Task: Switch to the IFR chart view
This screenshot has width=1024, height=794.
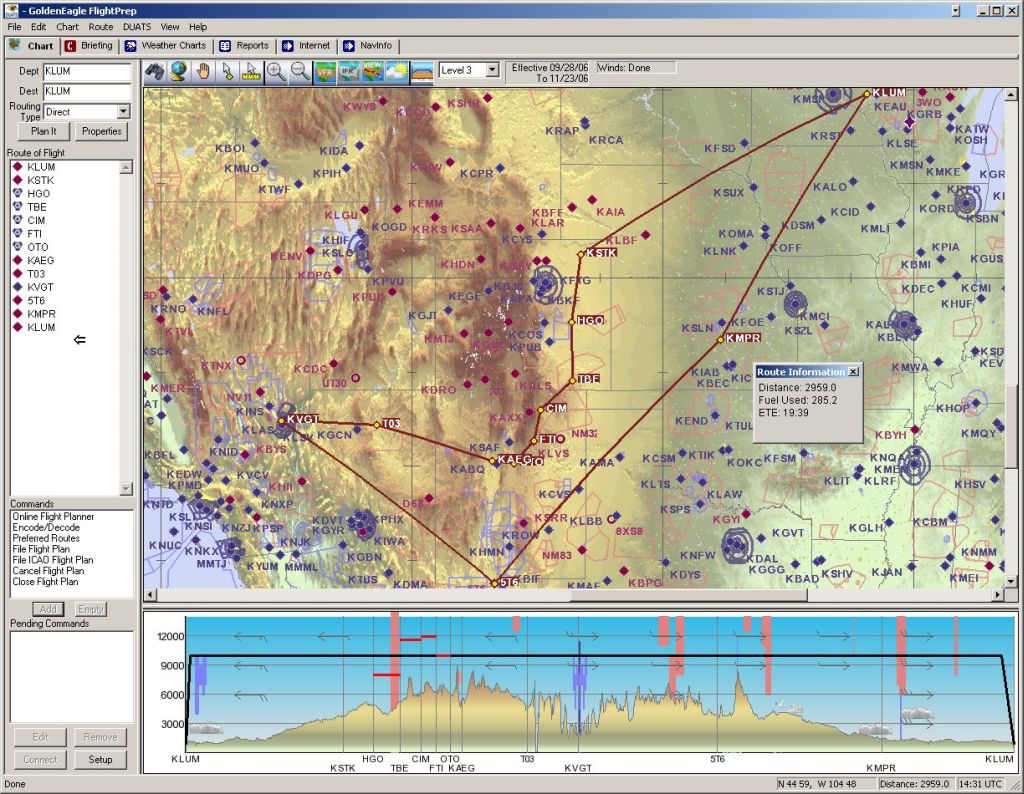Action: (x=349, y=71)
